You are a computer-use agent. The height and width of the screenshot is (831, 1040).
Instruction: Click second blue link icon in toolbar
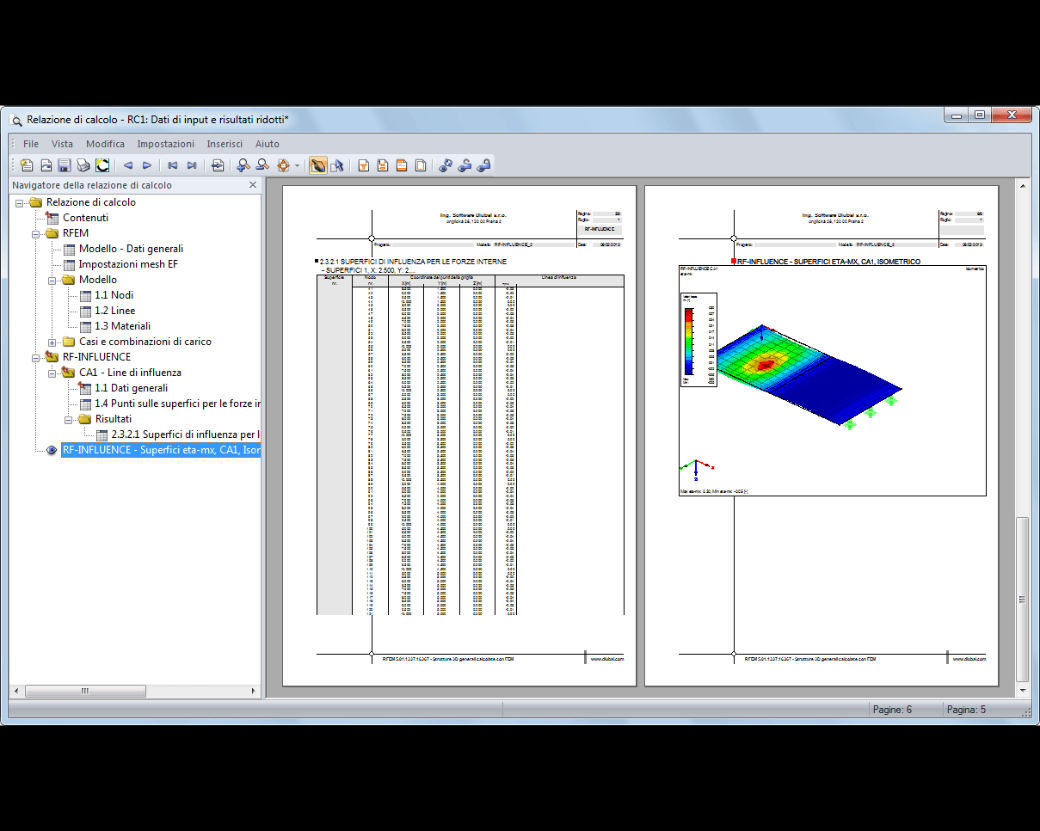tap(465, 165)
